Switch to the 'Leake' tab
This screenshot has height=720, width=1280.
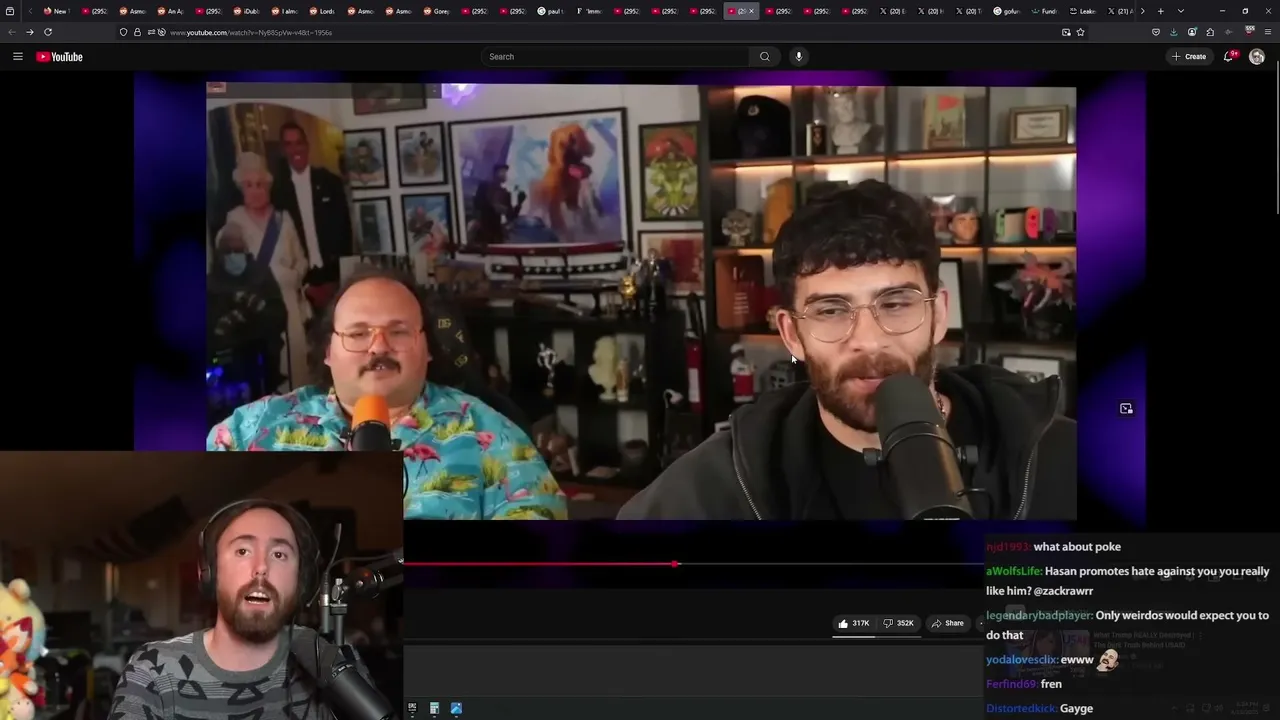(x=1081, y=11)
